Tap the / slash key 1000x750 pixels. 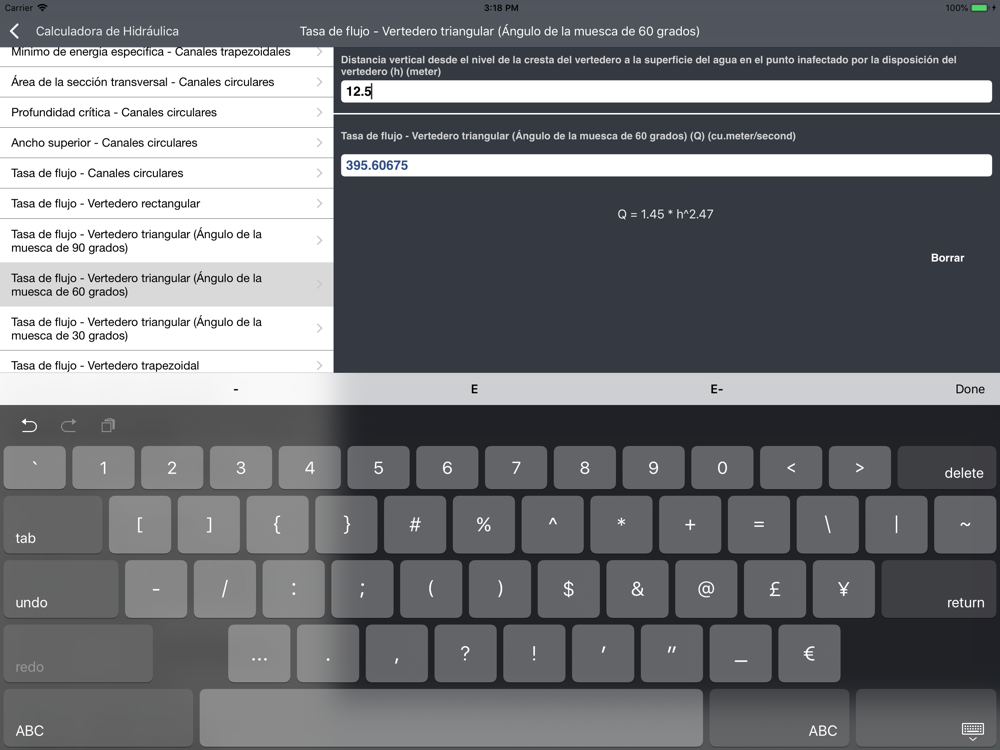(x=224, y=589)
